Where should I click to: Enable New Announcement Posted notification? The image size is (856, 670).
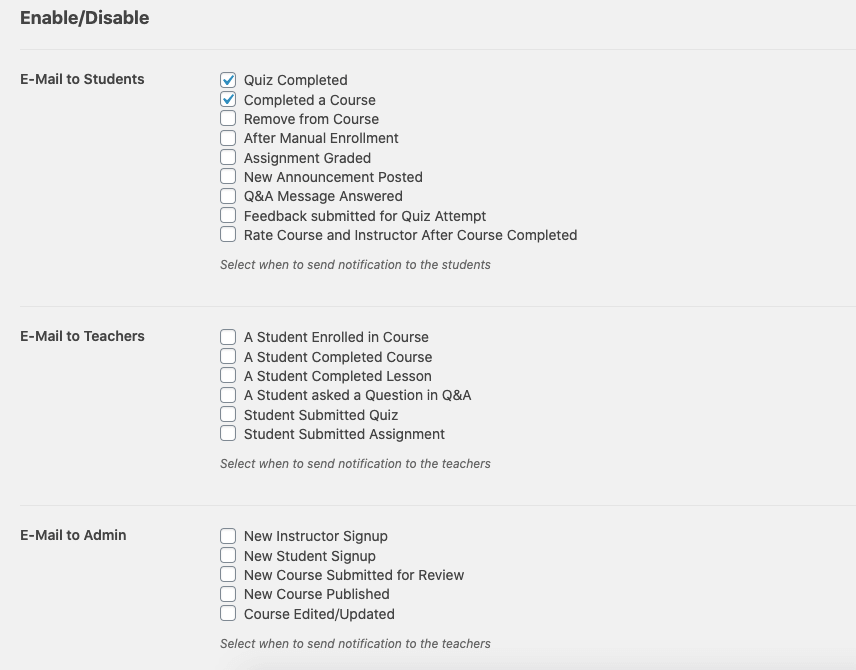[x=228, y=176]
